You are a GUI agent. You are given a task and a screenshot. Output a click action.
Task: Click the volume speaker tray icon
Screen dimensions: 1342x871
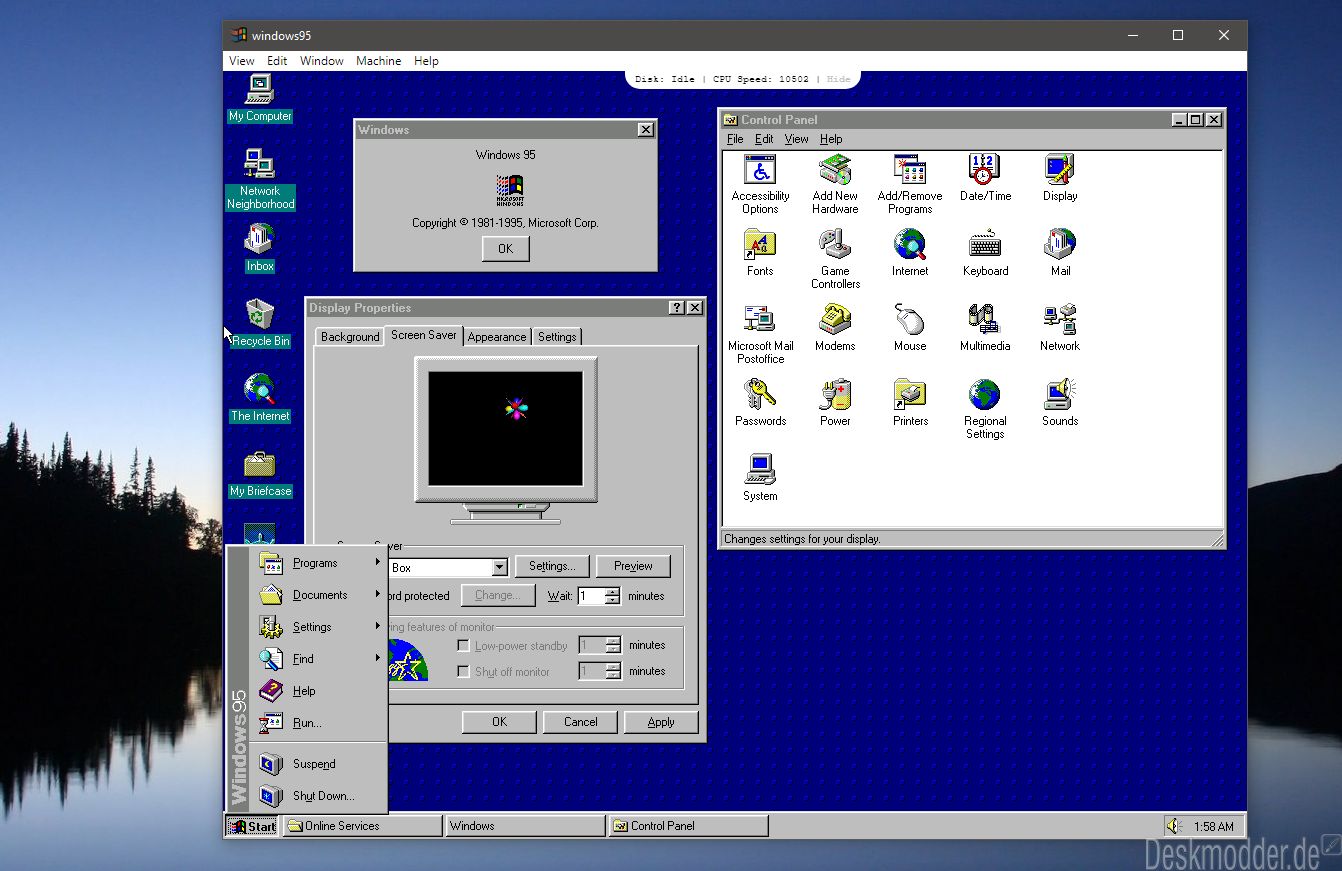(1173, 826)
